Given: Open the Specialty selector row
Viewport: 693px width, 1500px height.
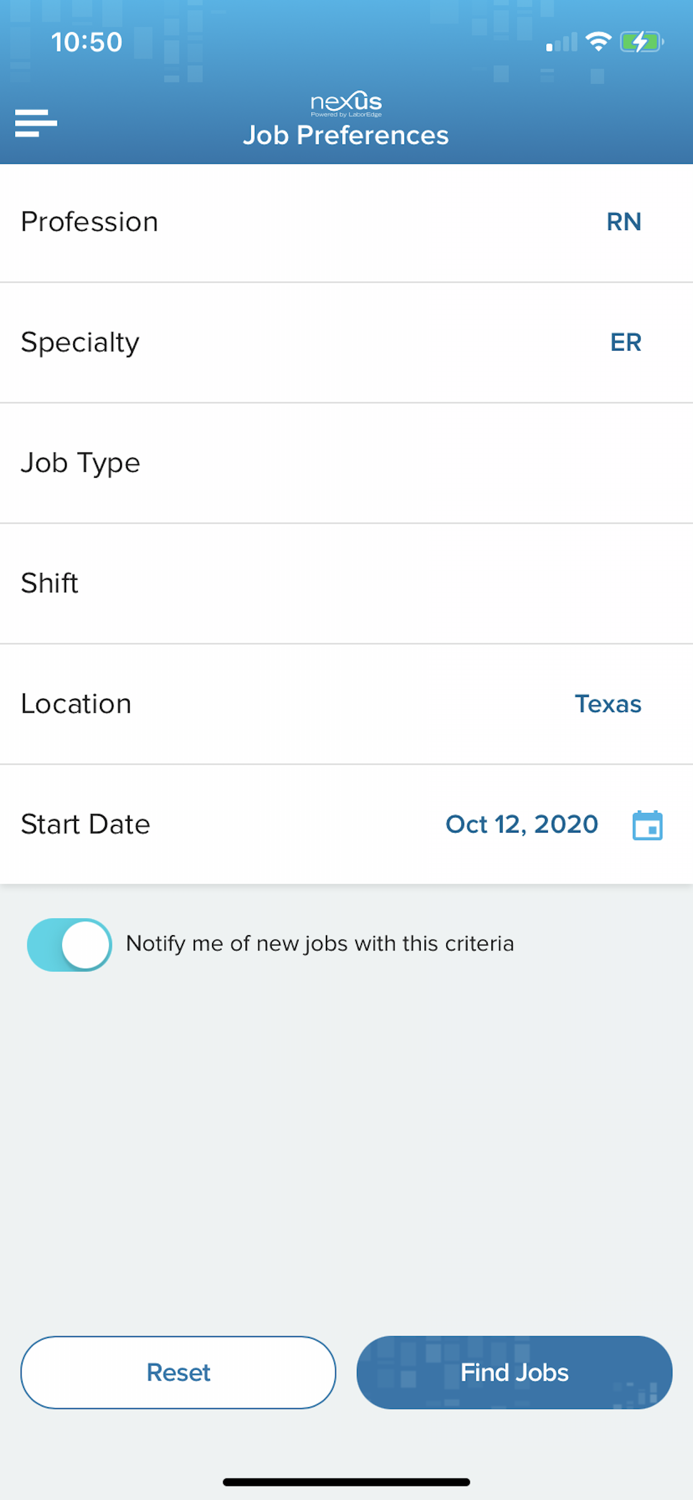Looking at the screenshot, I should [346, 343].
